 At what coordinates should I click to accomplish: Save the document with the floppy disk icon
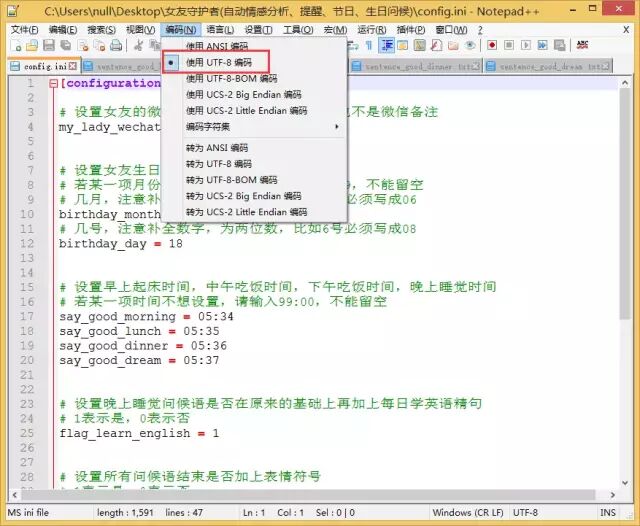click(x=49, y=45)
